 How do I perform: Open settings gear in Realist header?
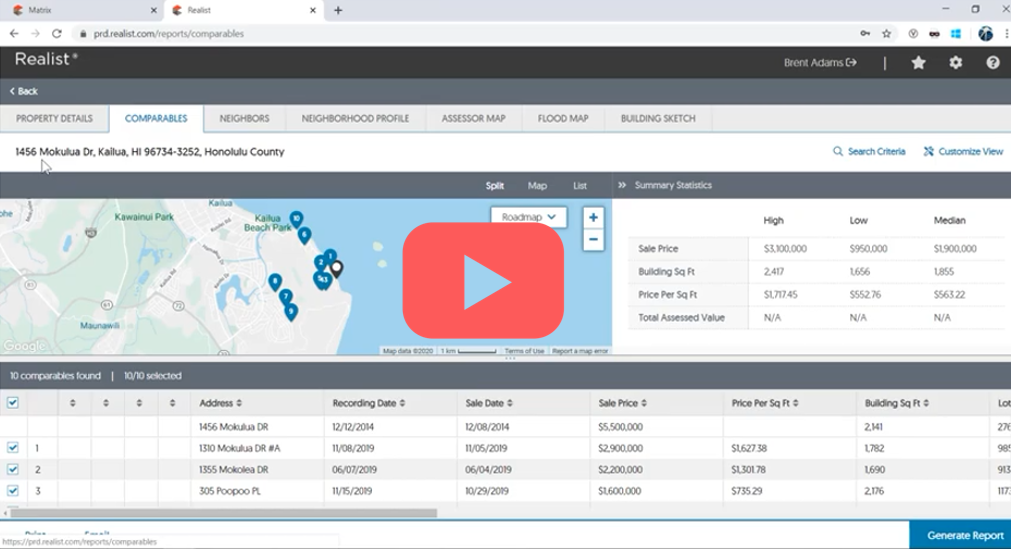click(956, 63)
